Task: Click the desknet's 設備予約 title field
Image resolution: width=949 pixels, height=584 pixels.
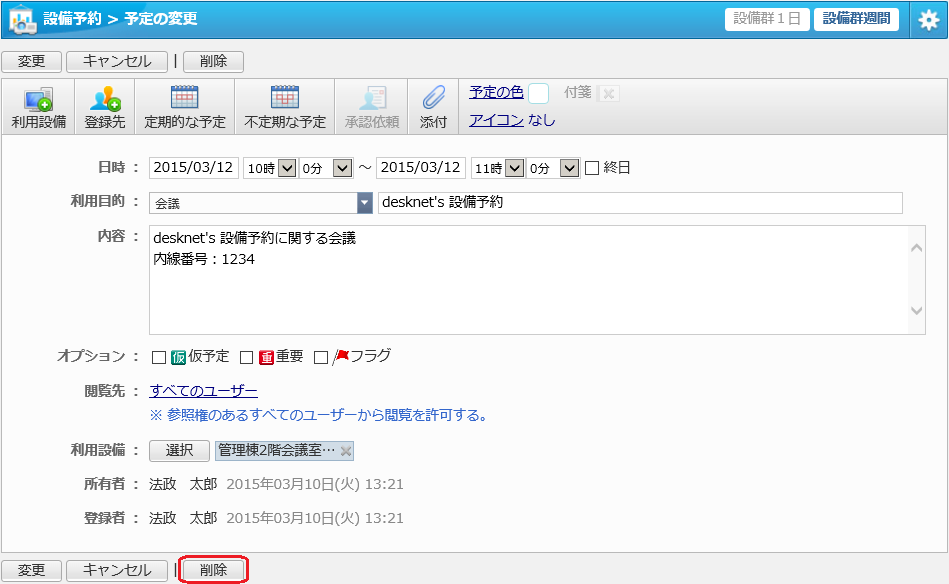Action: (640, 203)
